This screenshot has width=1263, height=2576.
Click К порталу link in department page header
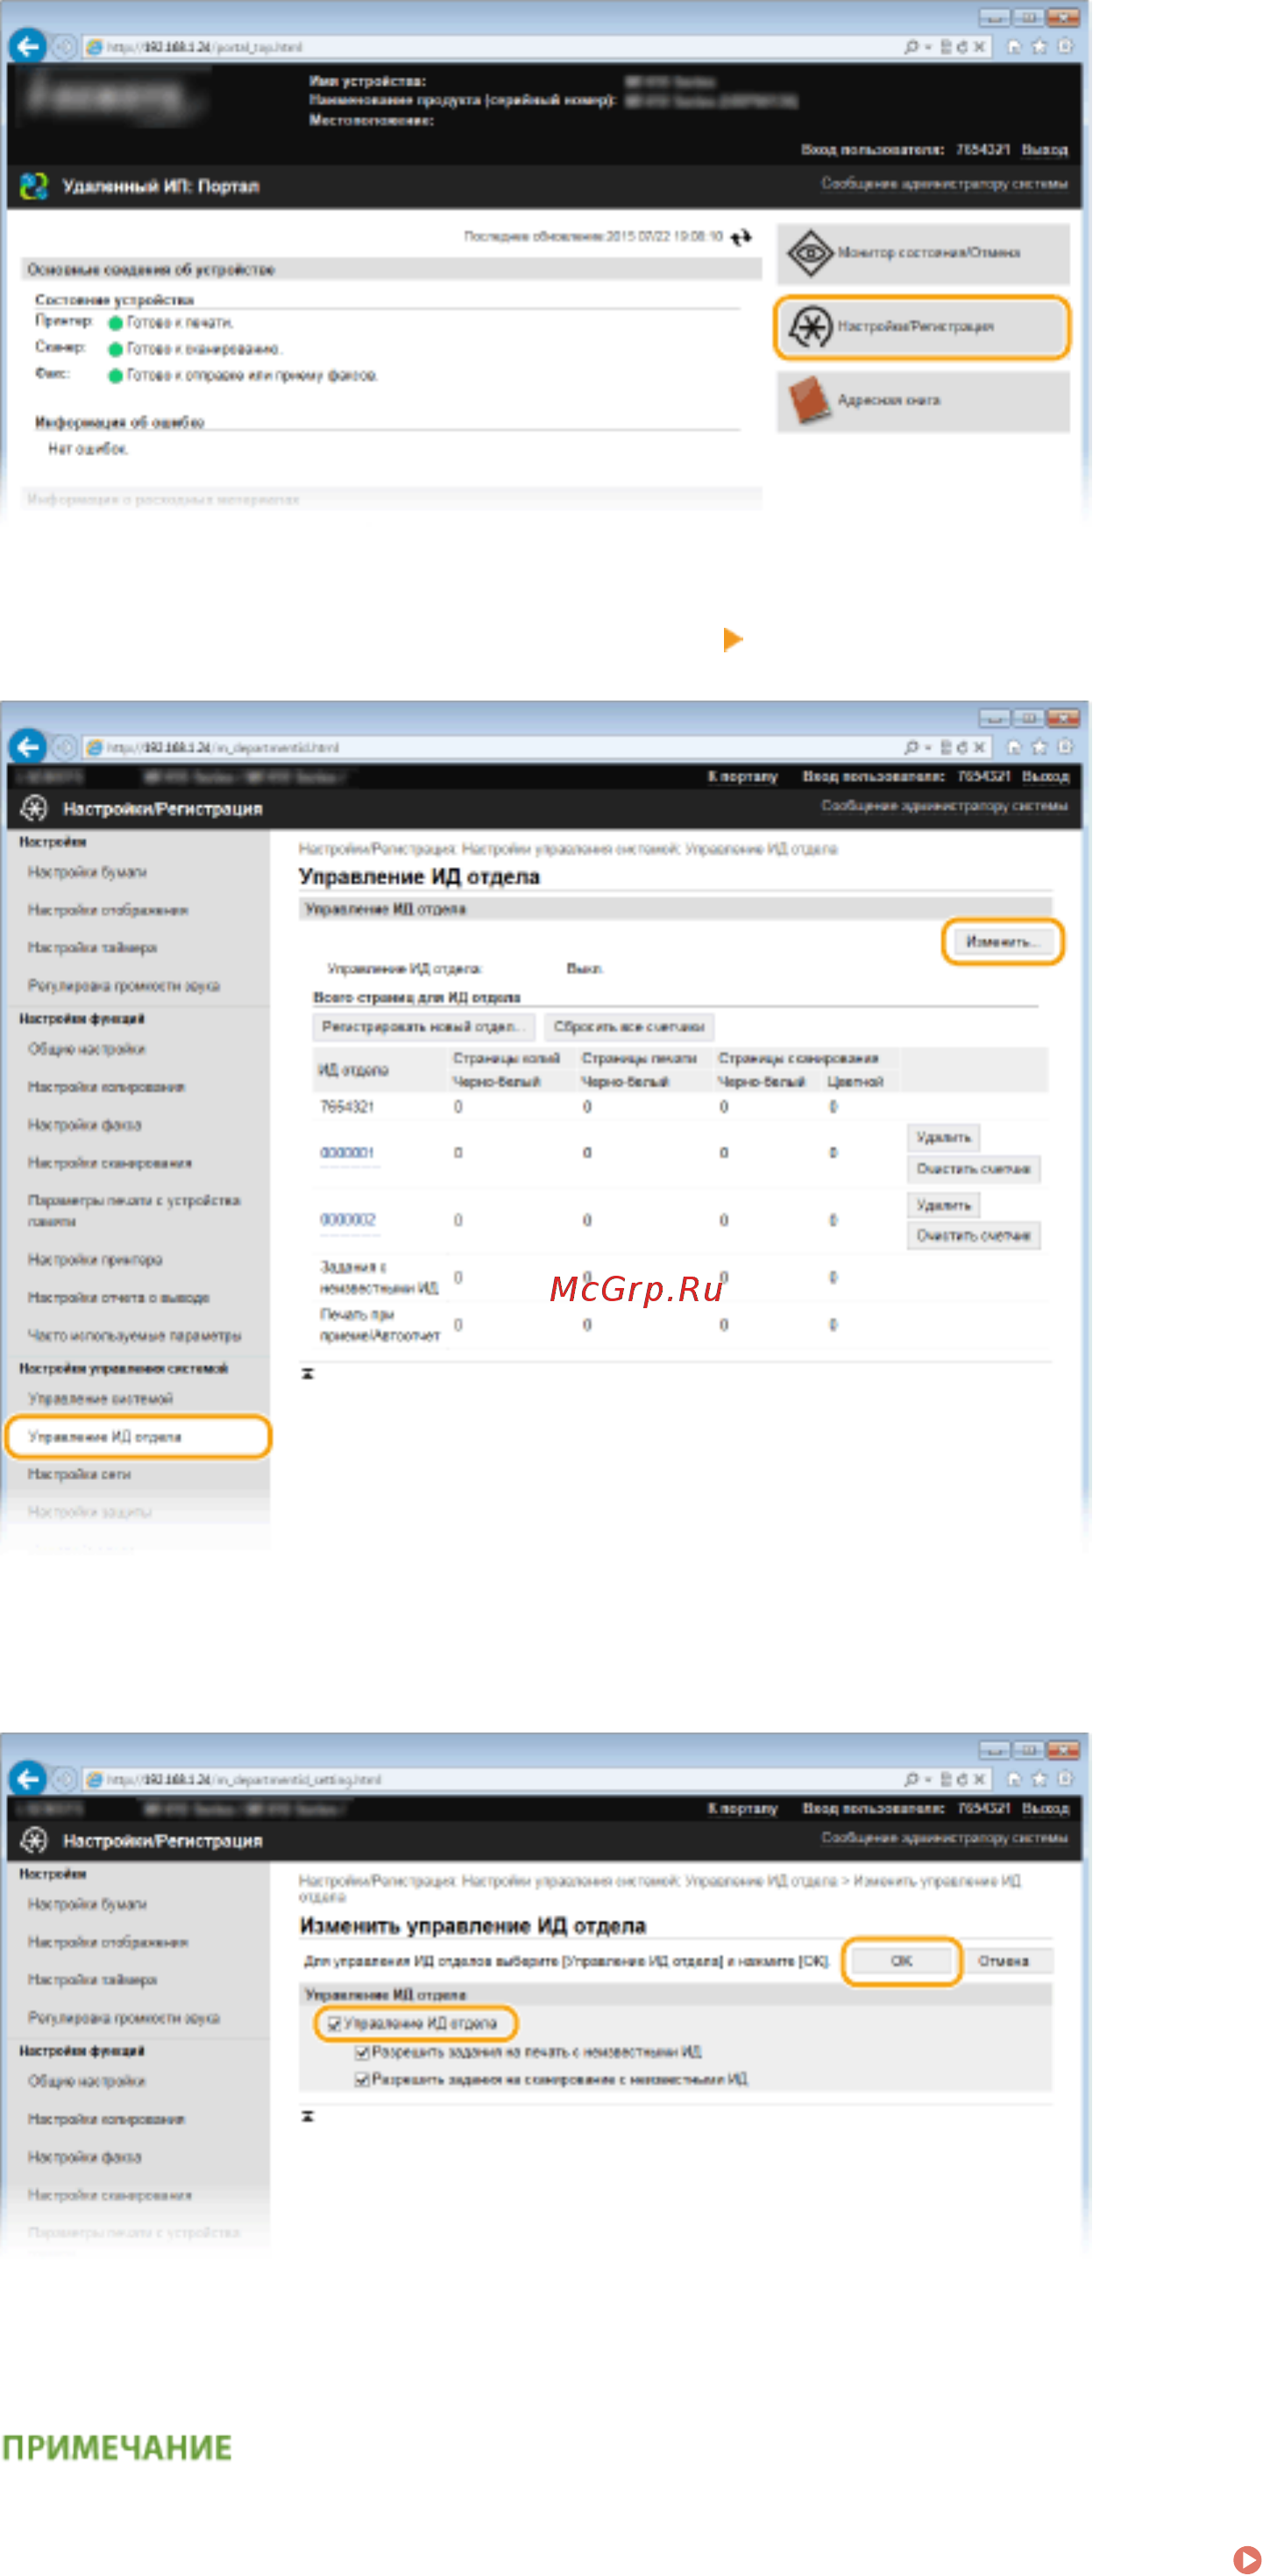742,776
